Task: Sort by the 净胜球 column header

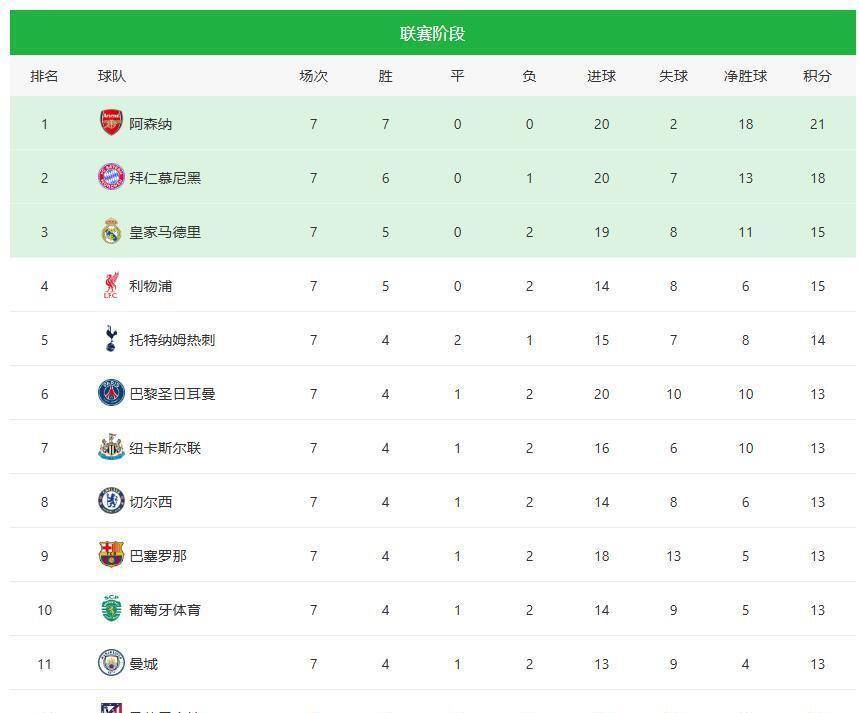Action: point(745,75)
